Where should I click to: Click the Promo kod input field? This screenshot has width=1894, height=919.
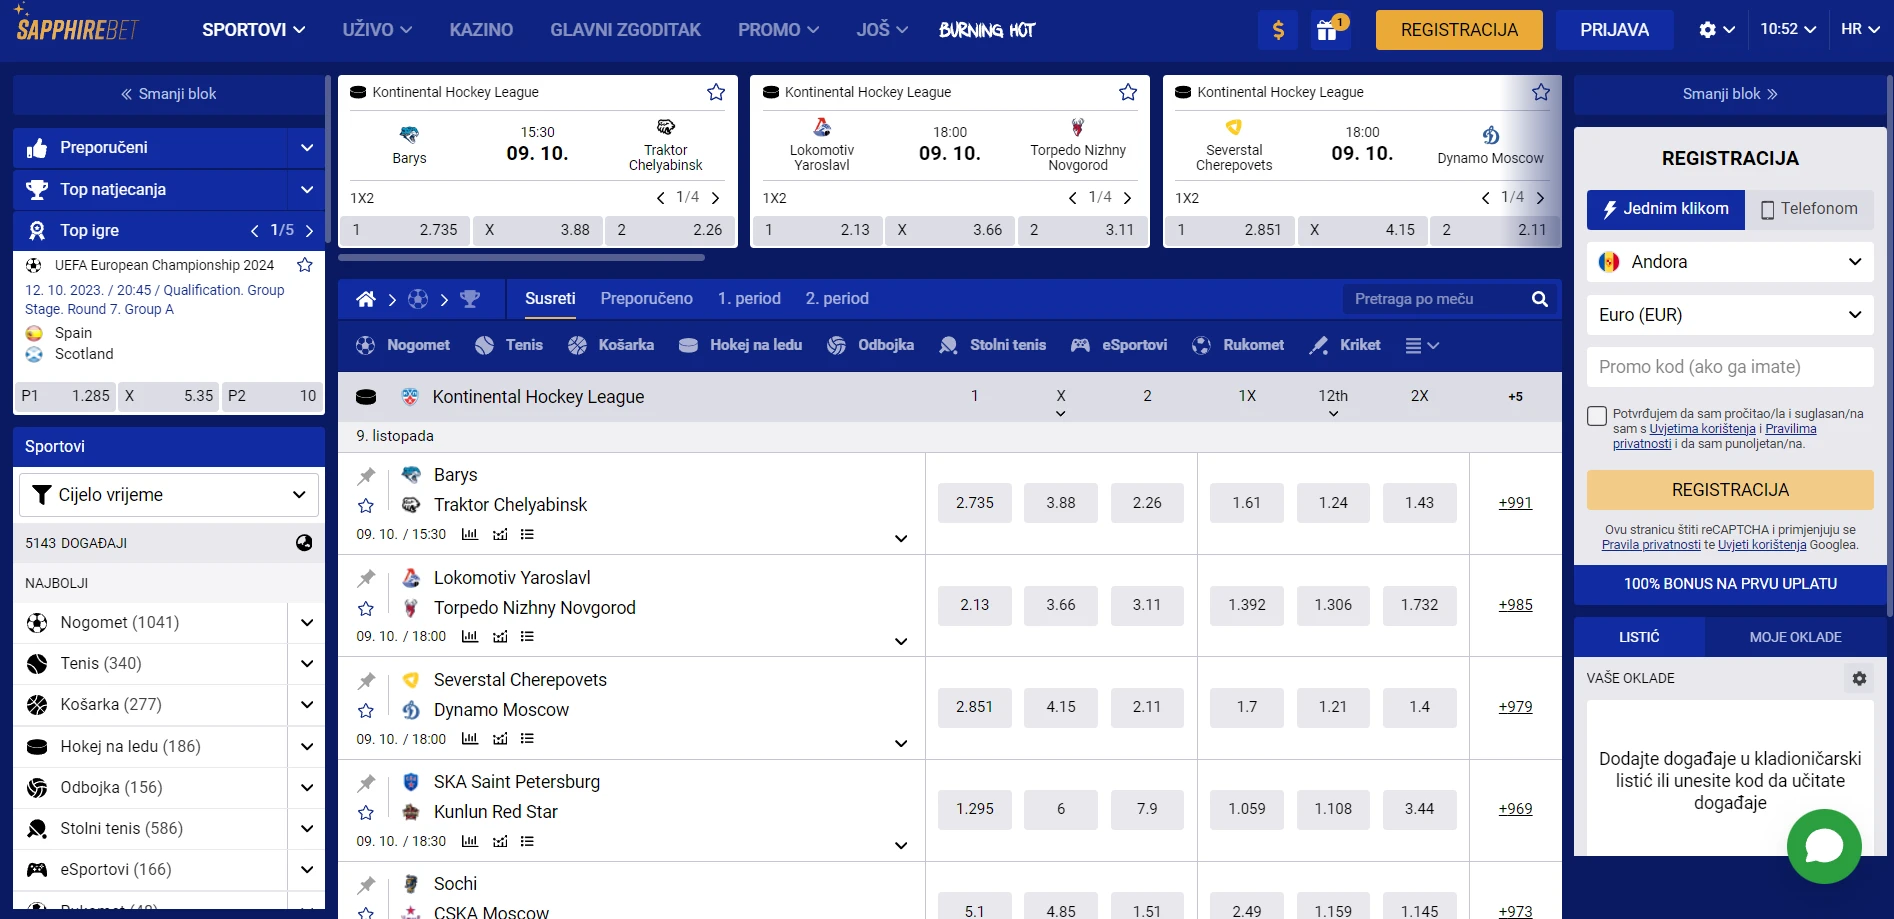(x=1730, y=367)
